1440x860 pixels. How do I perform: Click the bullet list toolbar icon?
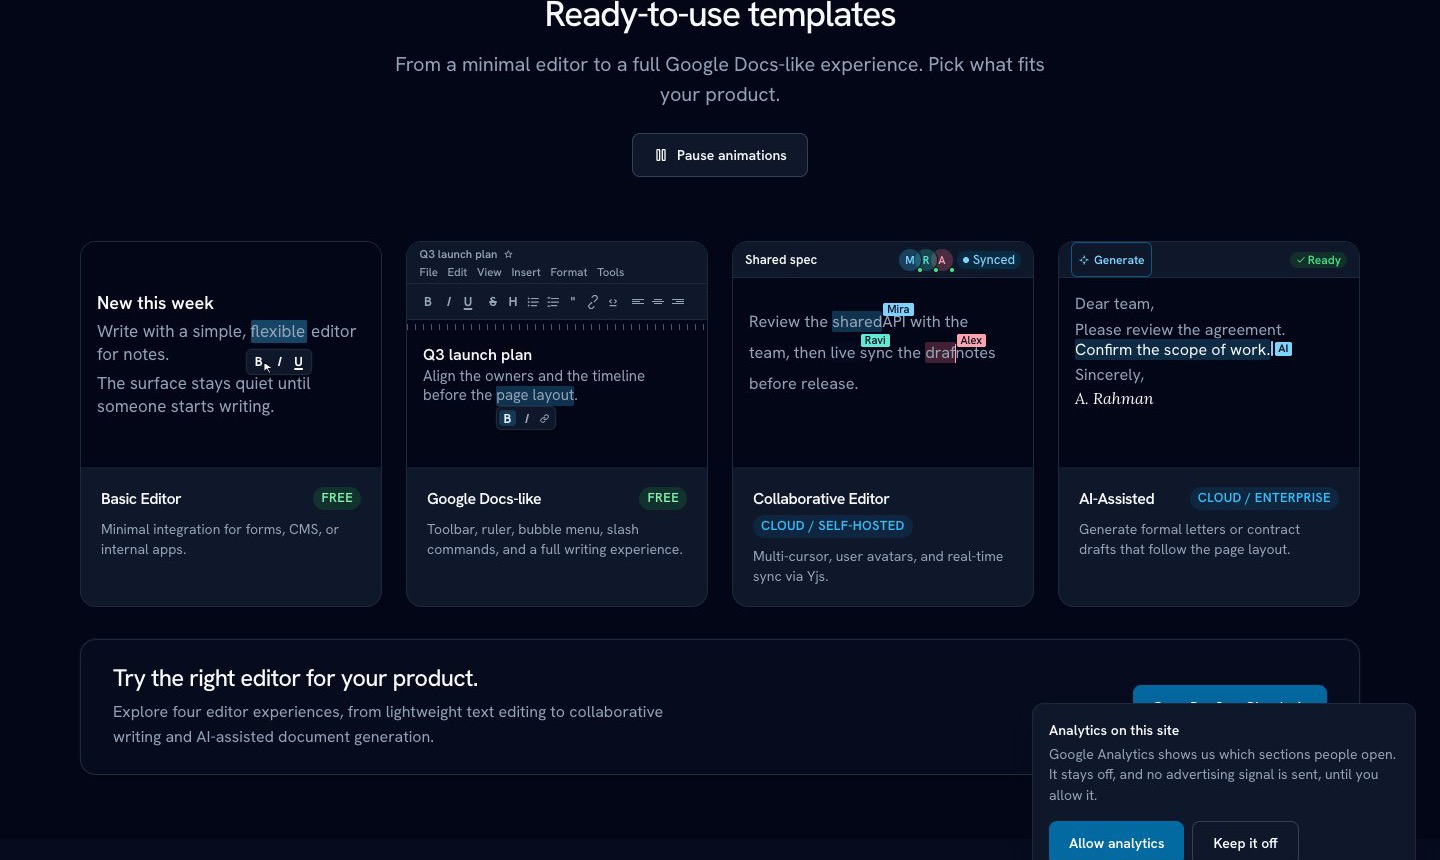[533, 302]
